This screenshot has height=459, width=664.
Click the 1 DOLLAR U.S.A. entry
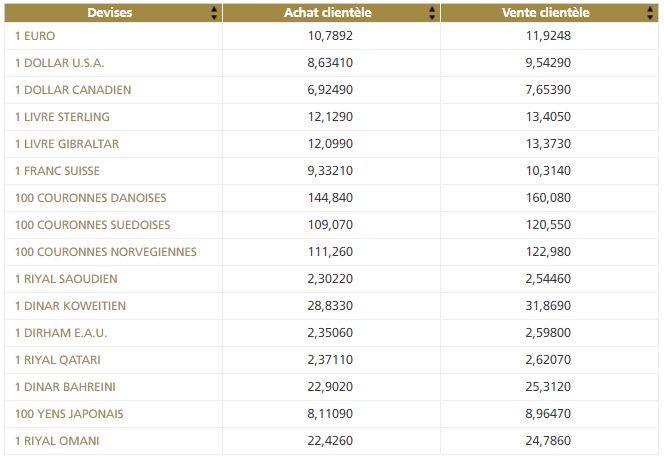click(x=59, y=63)
